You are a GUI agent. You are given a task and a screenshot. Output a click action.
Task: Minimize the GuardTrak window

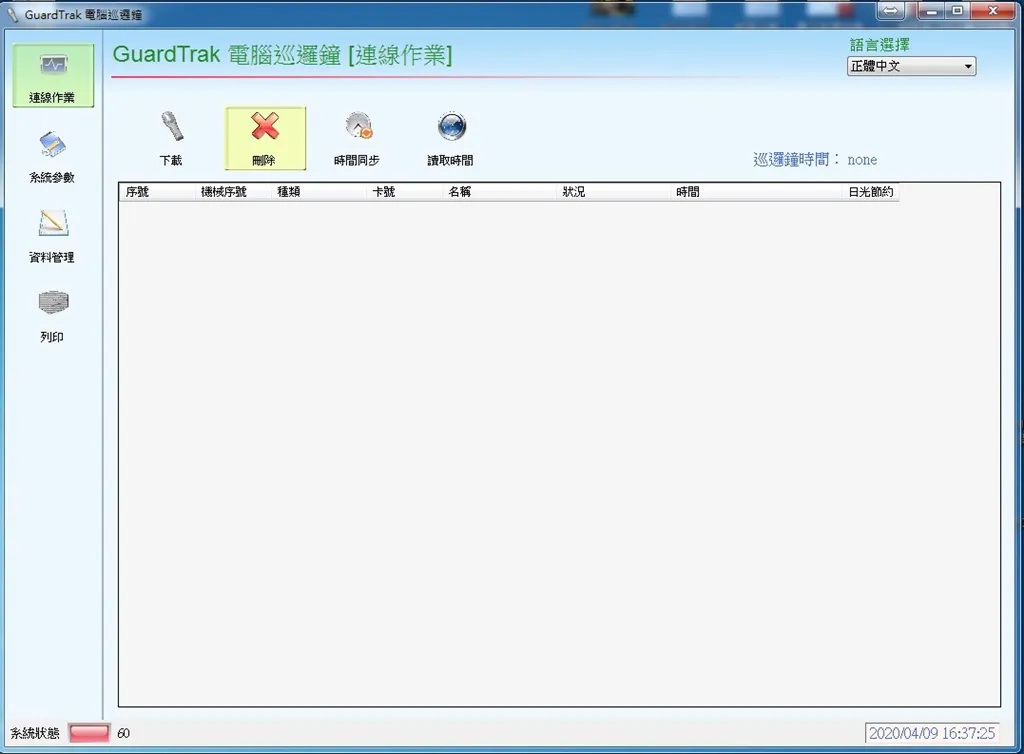click(x=931, y=10)
